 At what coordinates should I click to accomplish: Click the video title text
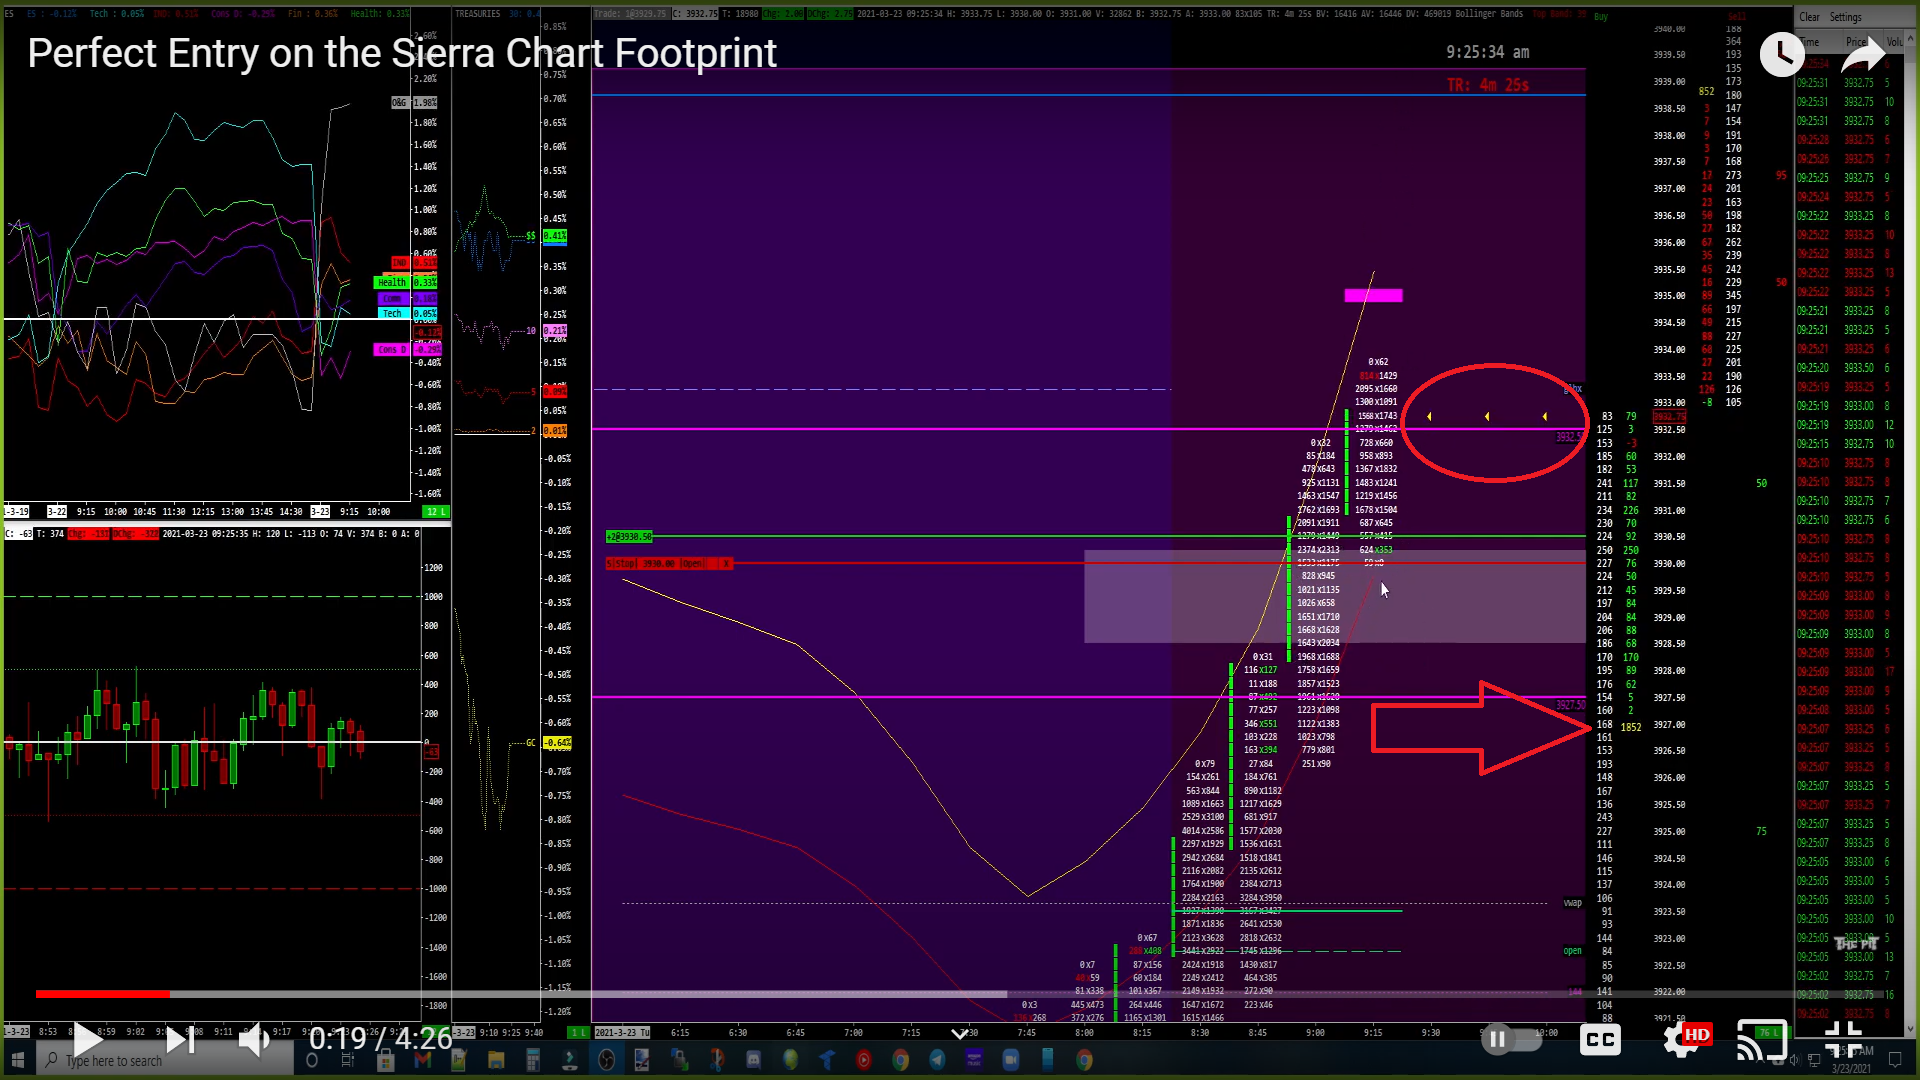402,53
